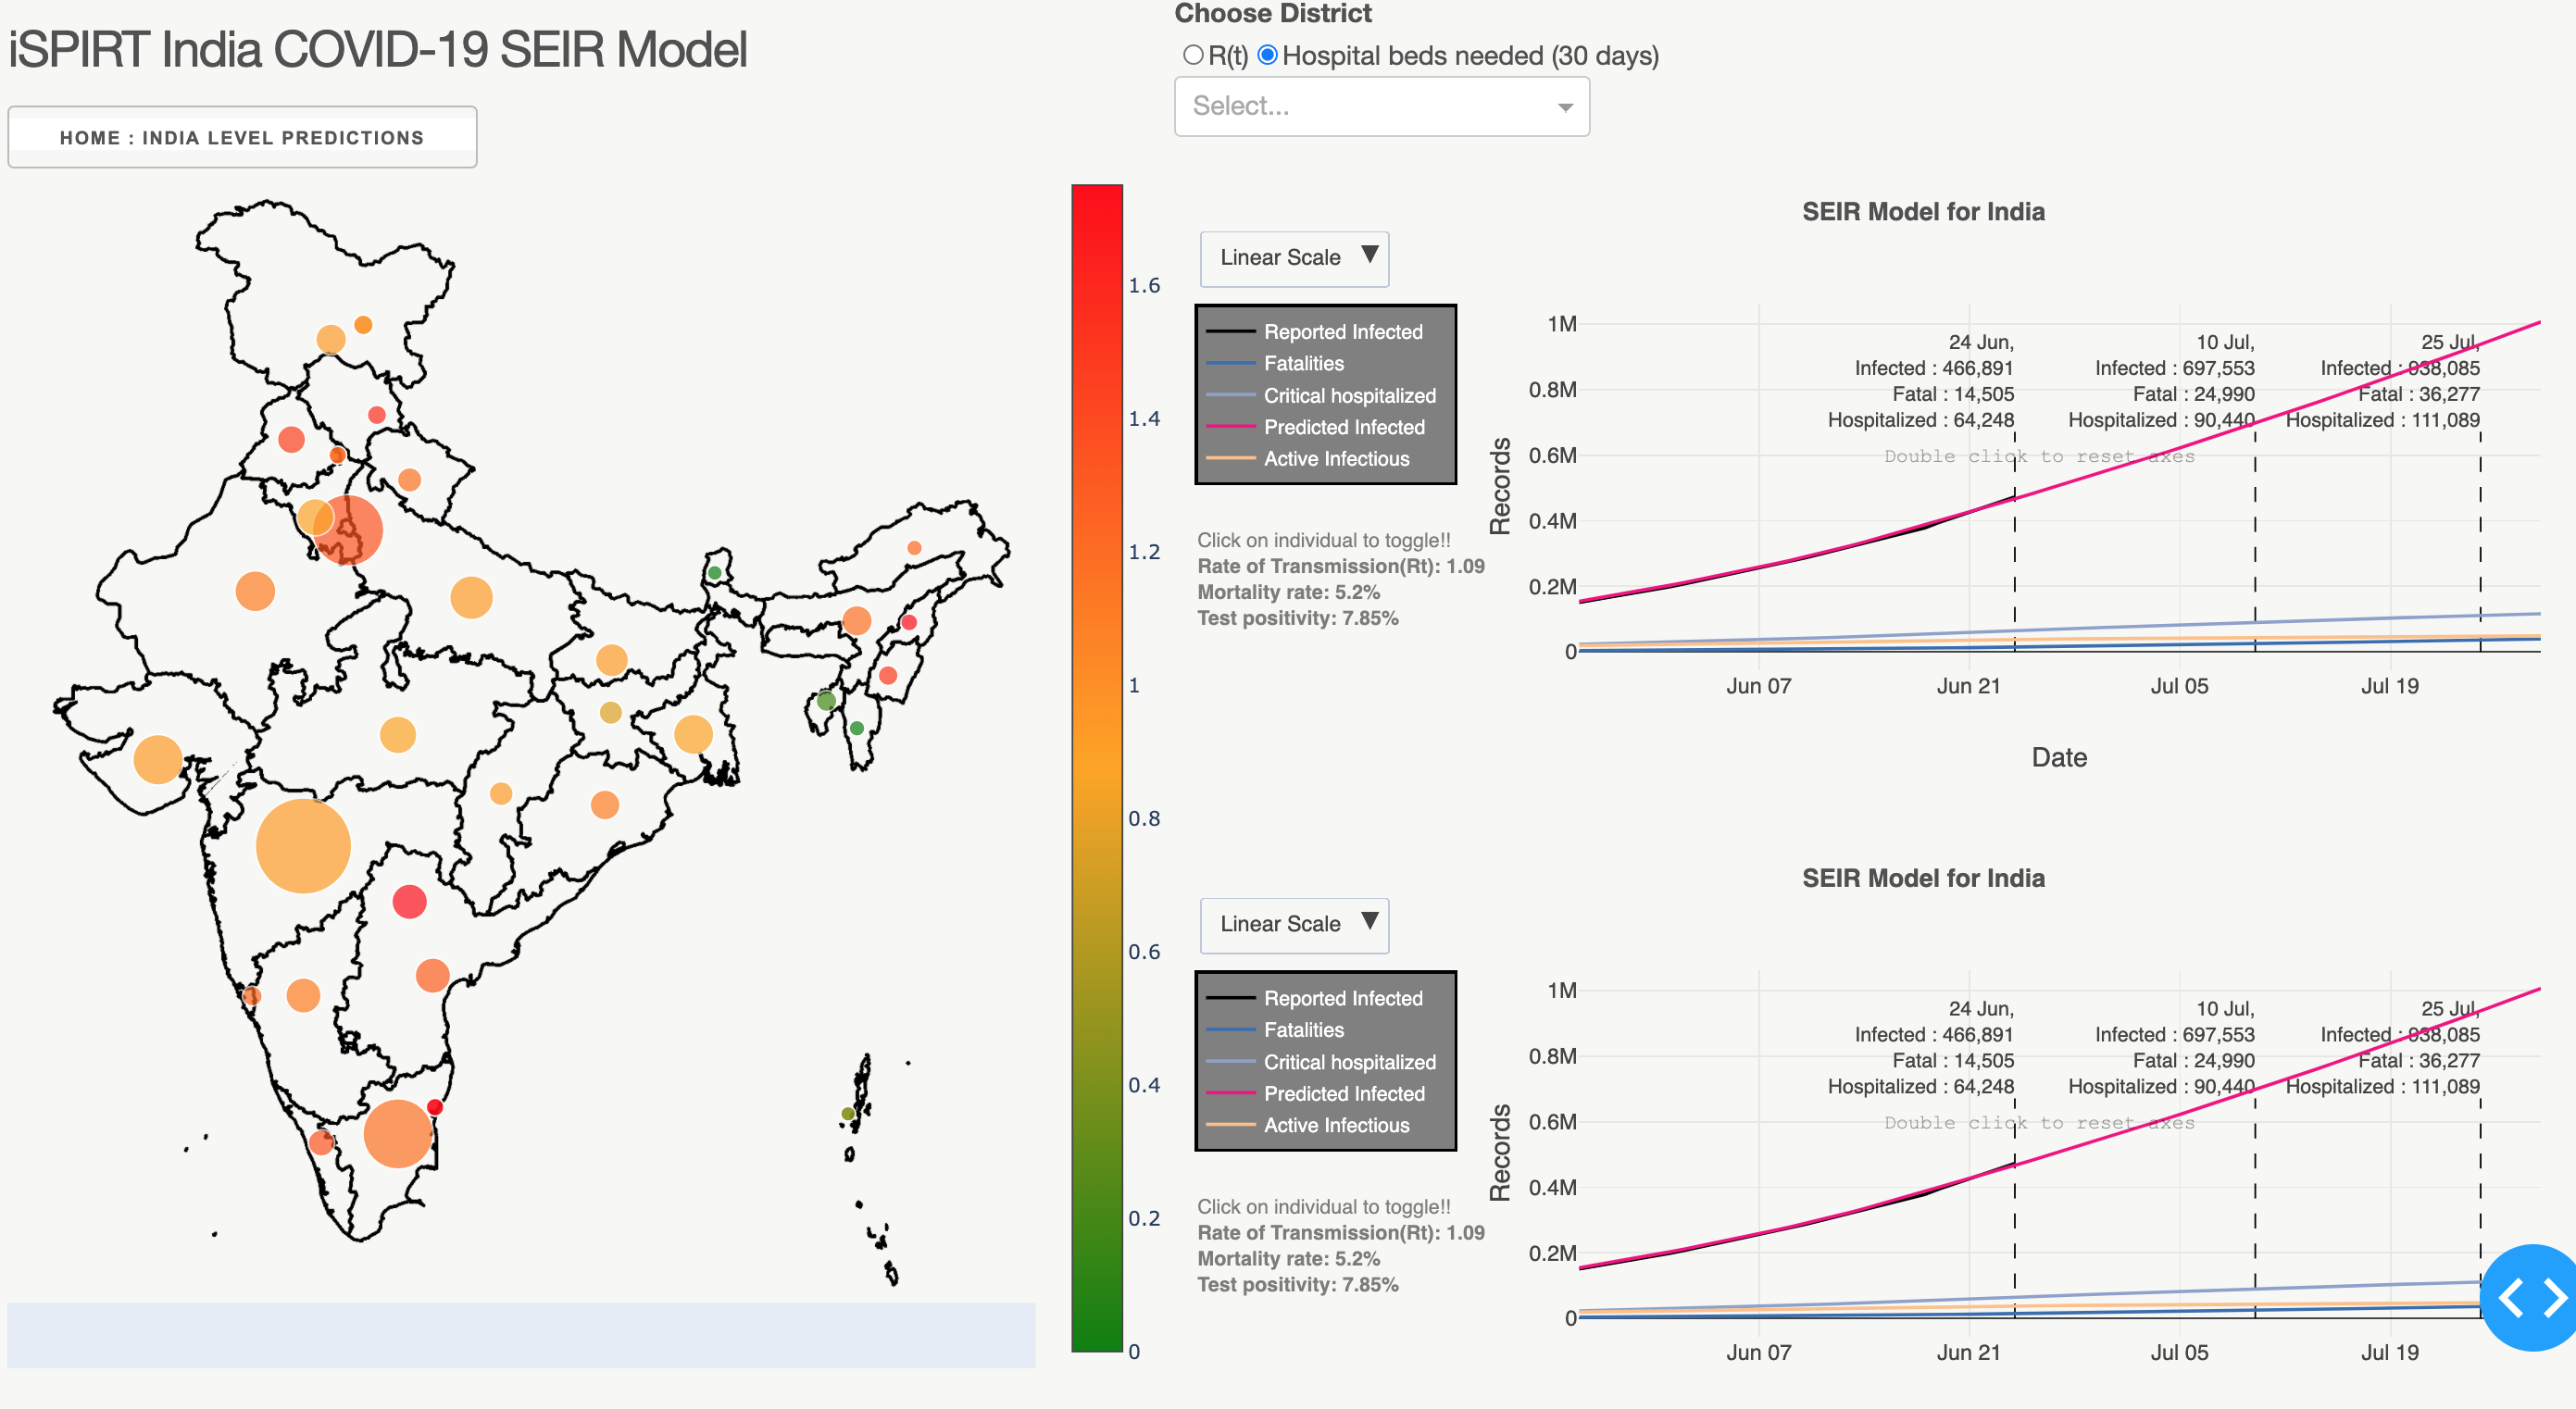
Task: Click the R(t) color scale bar
Action: [1096, 767]
